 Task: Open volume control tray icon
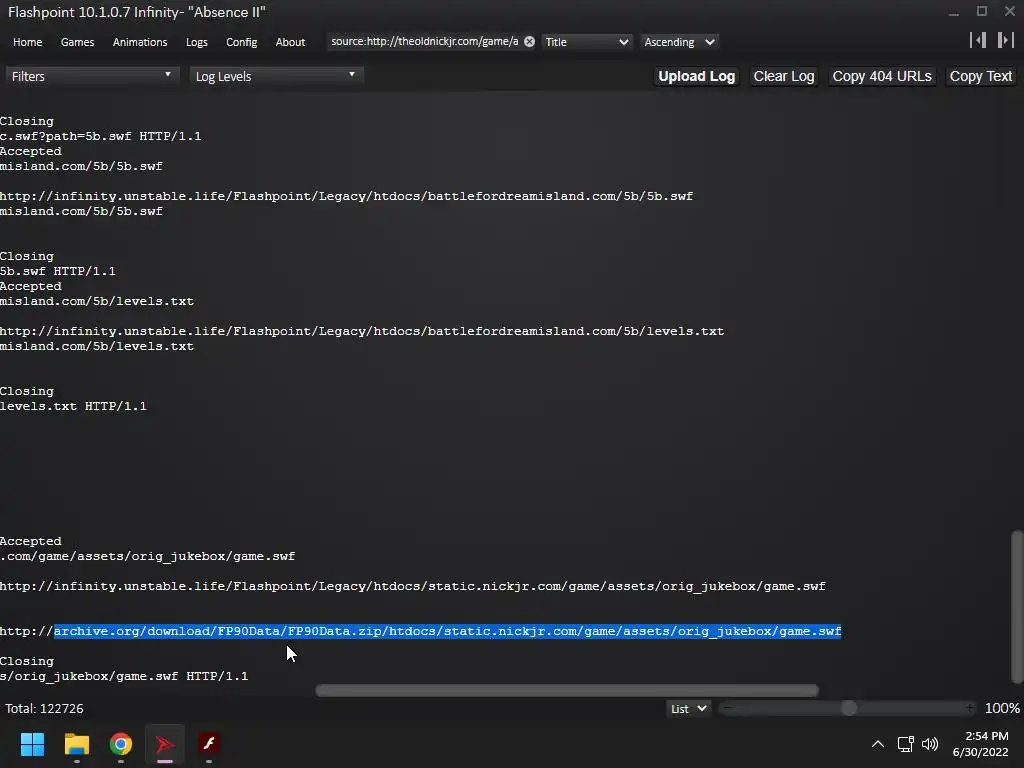tap(930, 744)
